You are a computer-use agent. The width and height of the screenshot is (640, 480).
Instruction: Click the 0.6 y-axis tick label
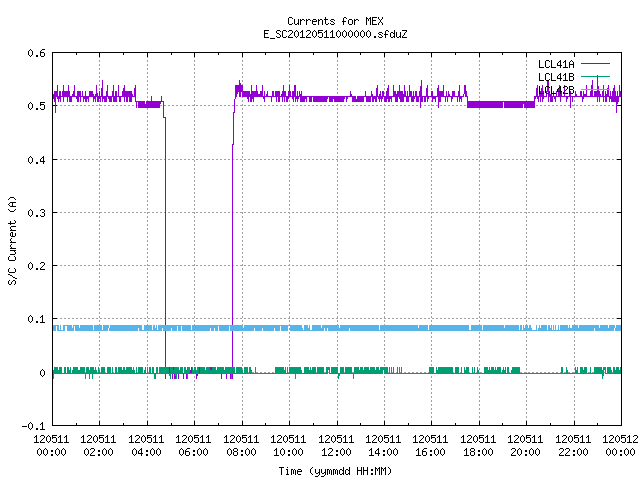(36, 53)
